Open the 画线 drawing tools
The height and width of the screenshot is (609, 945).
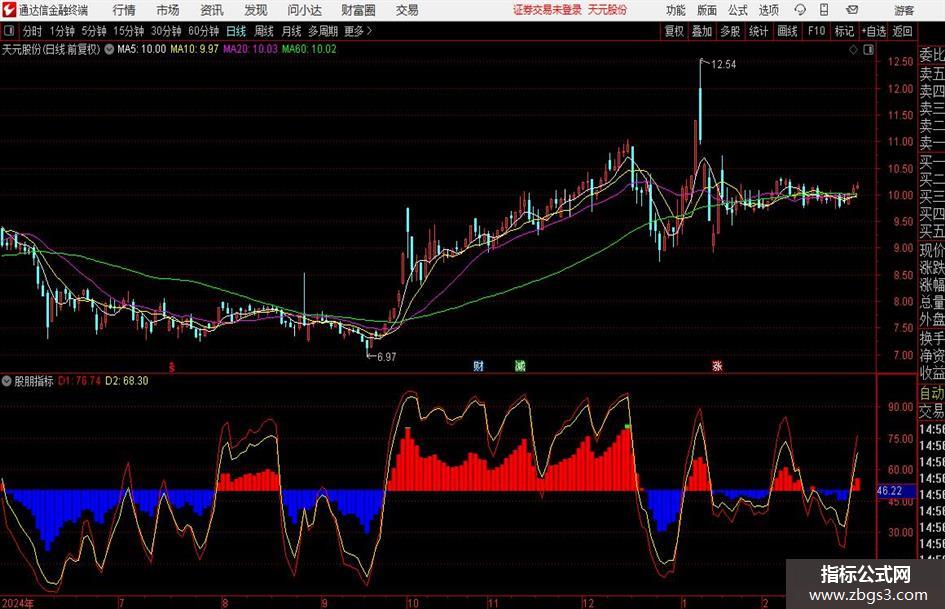(787, 31)
